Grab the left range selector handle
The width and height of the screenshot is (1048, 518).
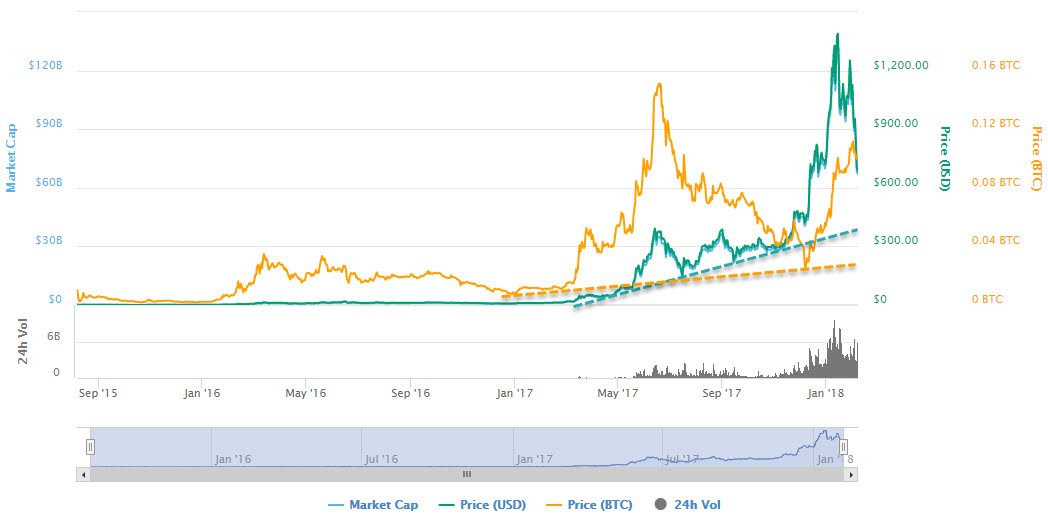[x=89, y=447]
